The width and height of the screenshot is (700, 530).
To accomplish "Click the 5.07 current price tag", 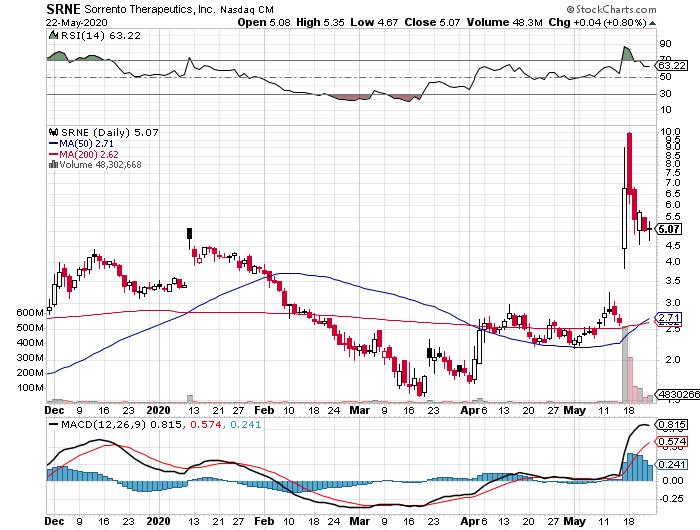I will (668, 229).
